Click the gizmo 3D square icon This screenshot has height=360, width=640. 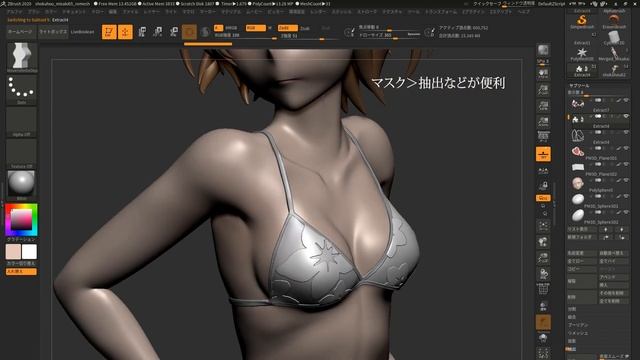pos(189,32)
